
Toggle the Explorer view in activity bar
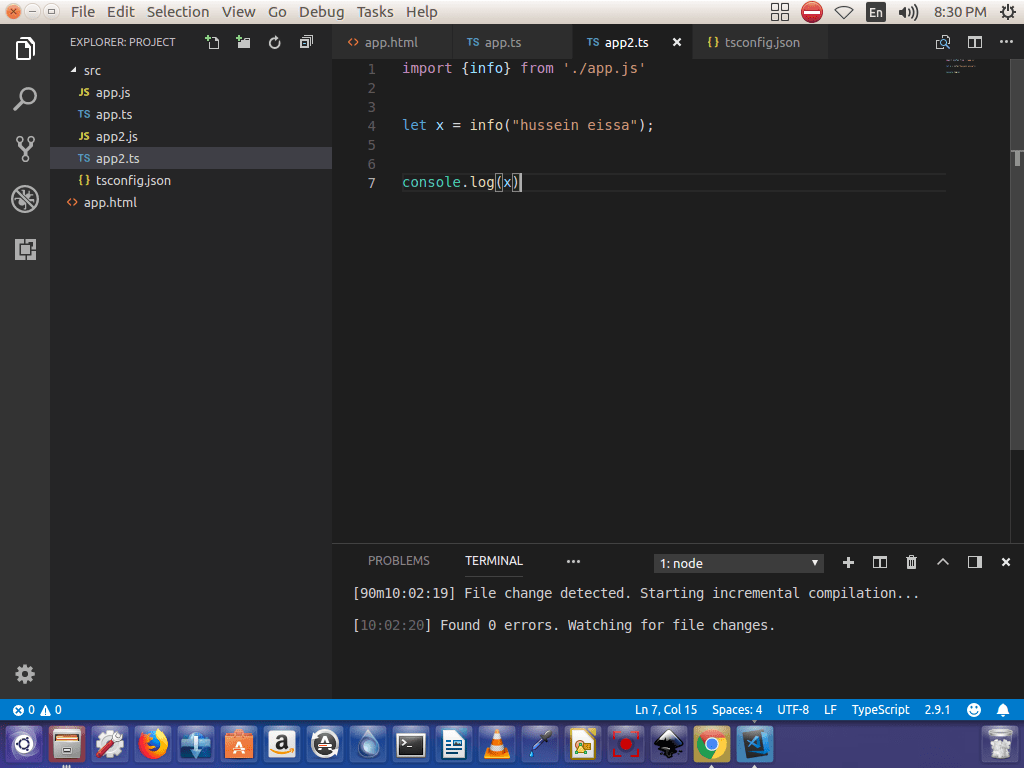(x=25, y=49)
